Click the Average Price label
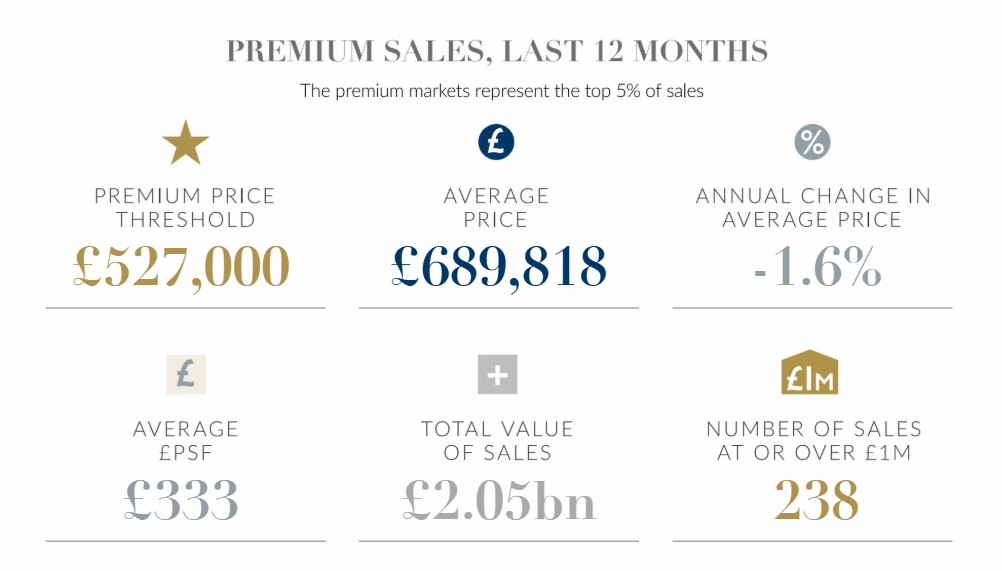1002x571 pixels. pyautogui.click(x=497, y=207)
